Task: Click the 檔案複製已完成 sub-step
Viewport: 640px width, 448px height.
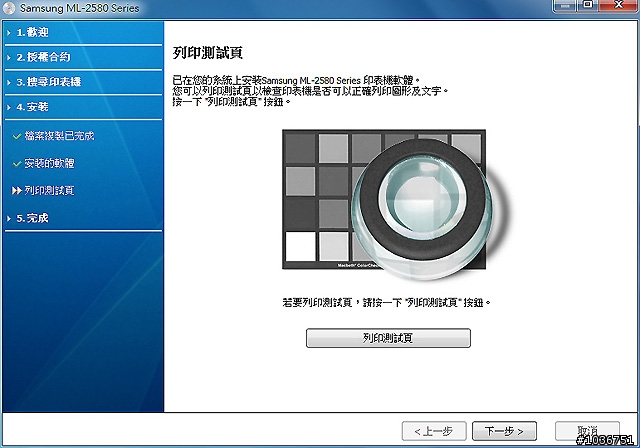Action: point(60,136)
